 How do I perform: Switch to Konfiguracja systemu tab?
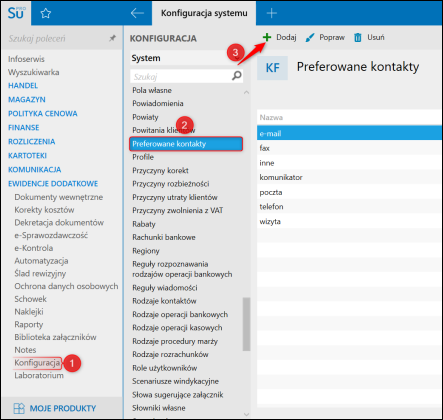[204, 13]
